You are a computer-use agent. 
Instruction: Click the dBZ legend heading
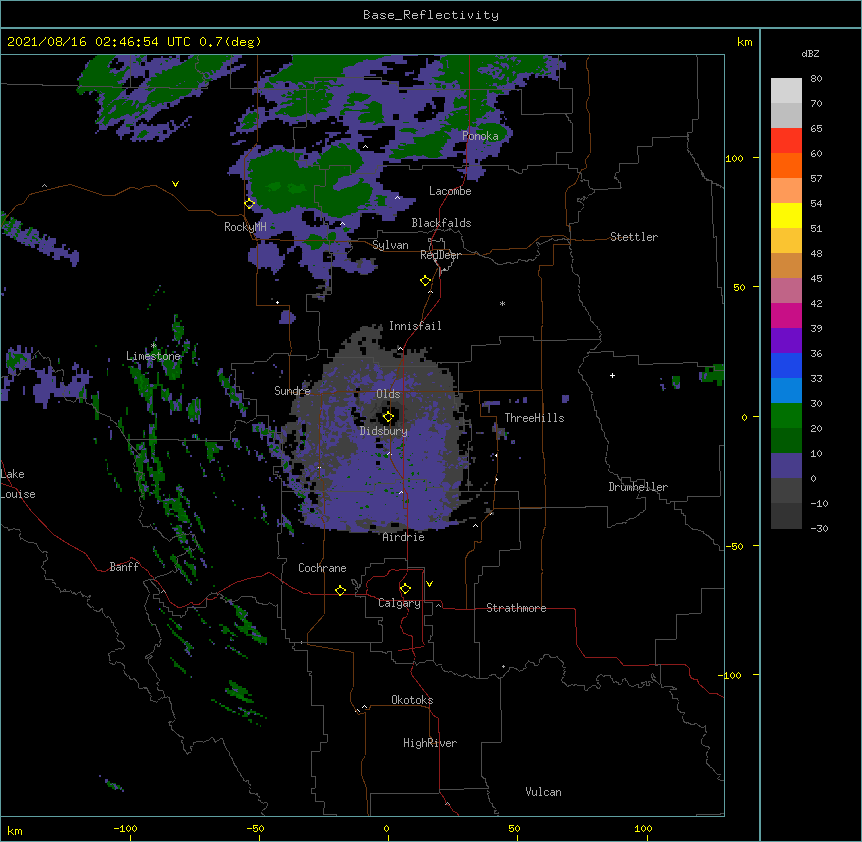pyautogui.click(x=810, y=54)
